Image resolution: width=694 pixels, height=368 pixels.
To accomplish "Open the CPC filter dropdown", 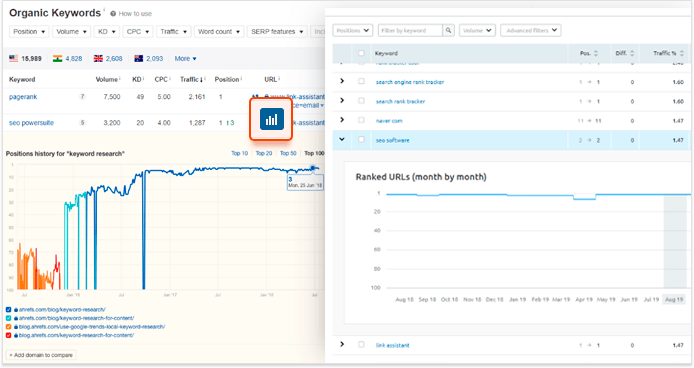I will pos(138,31).
